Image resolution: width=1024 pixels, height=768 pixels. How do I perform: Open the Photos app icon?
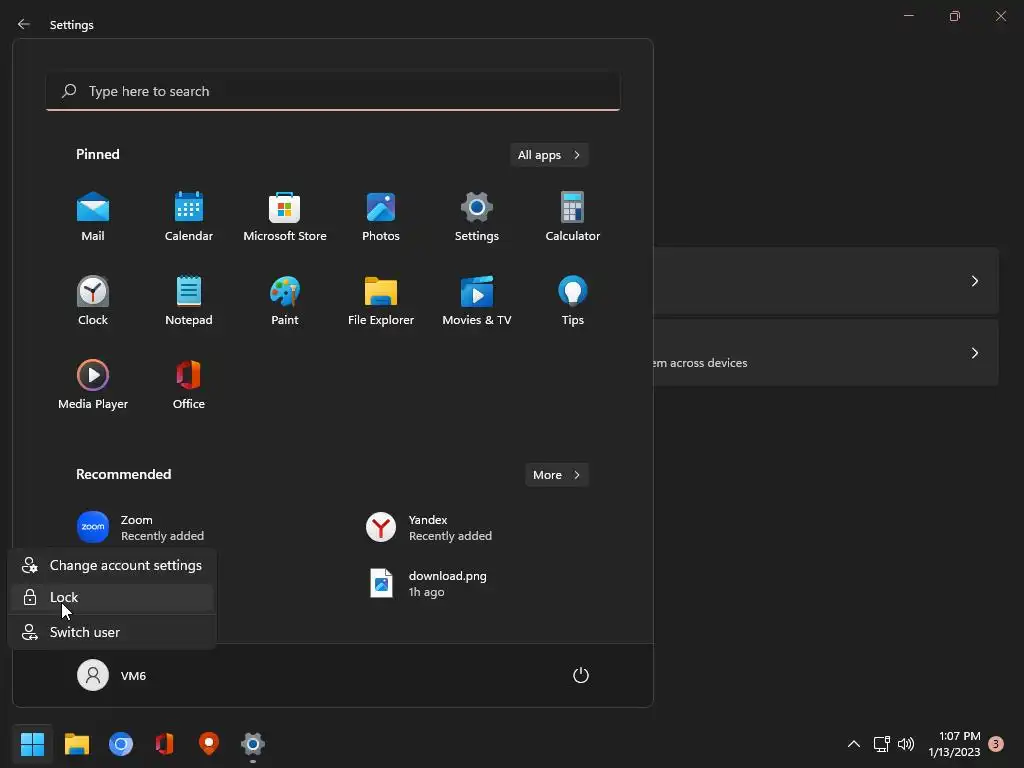(381, 217)
